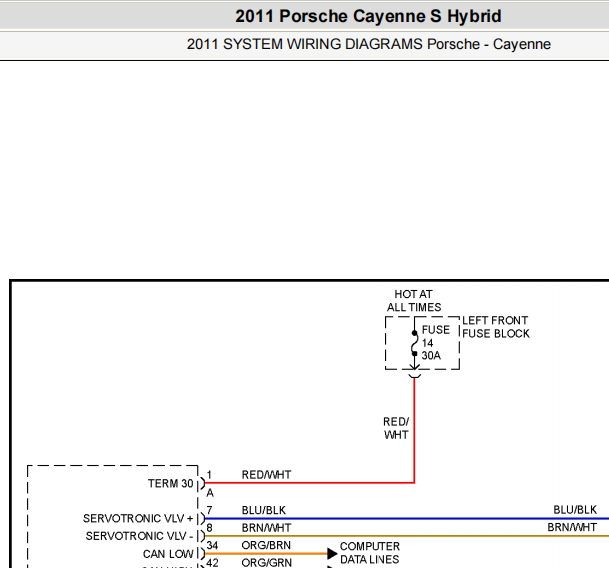The width and height of the screenshot is (609, 568).
Task: Click the 'BLU/BLK' label at the right edge
Action: tap(575, 510)
